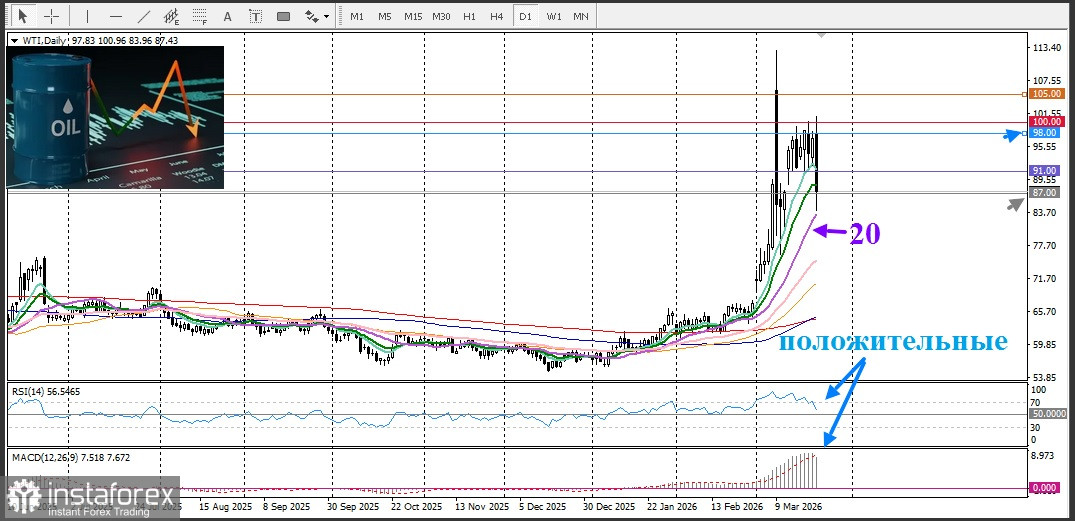Select the rectangle shape tool
Viewport: 1075px width, 521px height.
(283, 16)
